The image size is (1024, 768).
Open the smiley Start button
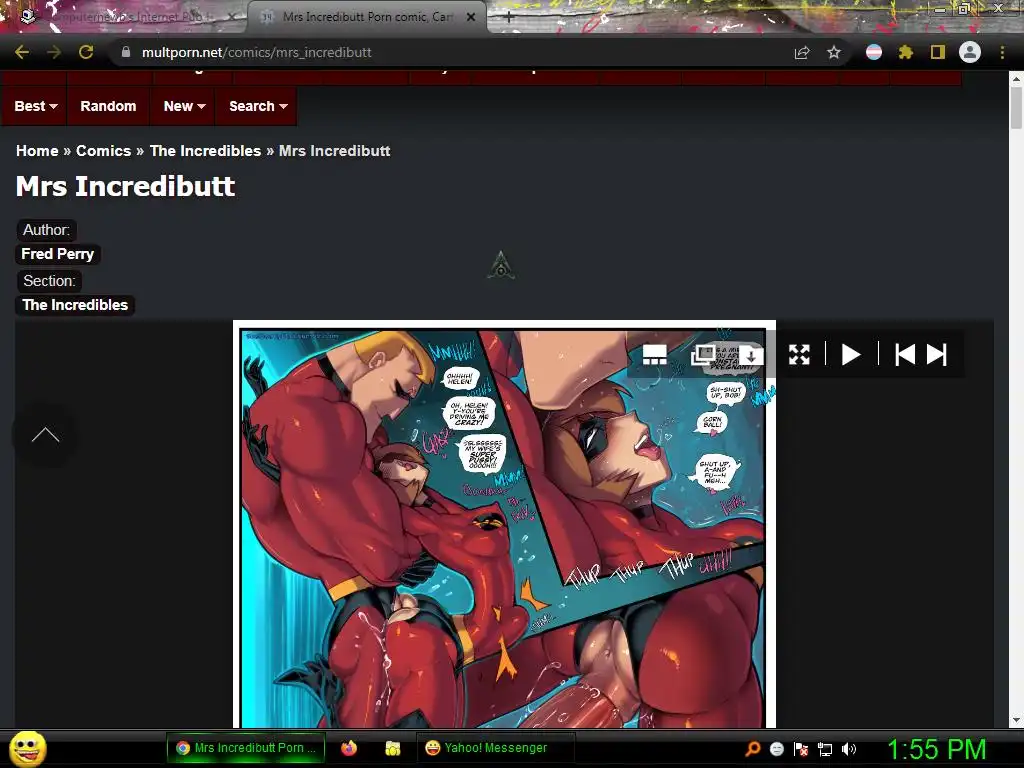click(28, 748)
